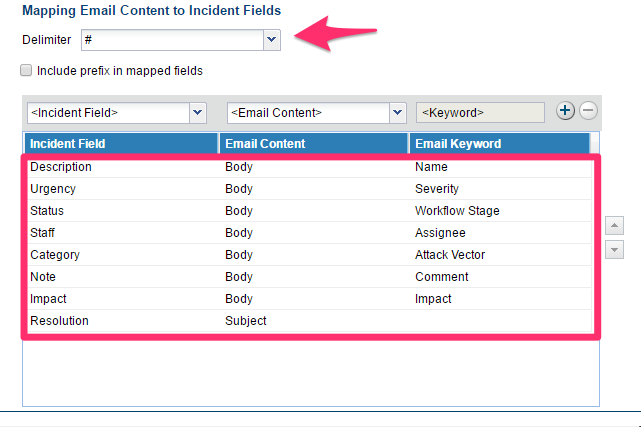Image resolution: width=641 pixels, height=427 pixels.
Task: Sort by Incident Field column header
Action: [120, 144]
